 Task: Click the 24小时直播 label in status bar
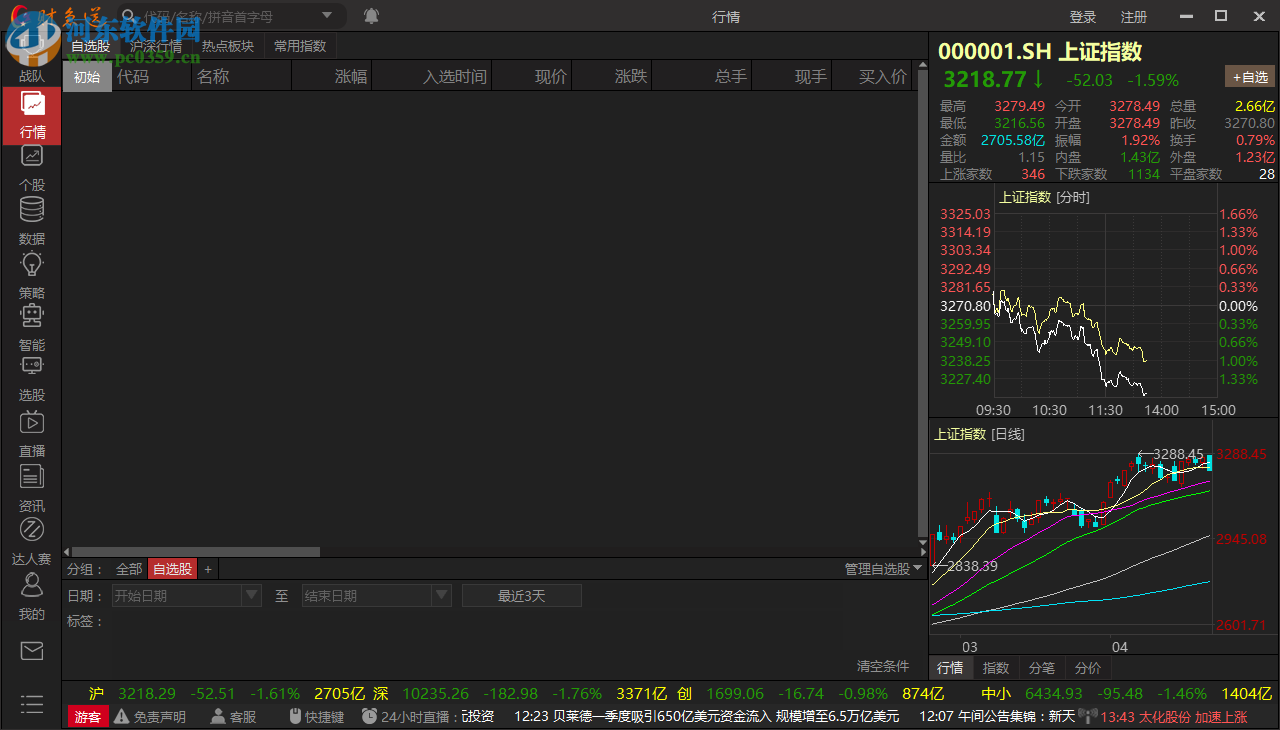tap(419, 716)
